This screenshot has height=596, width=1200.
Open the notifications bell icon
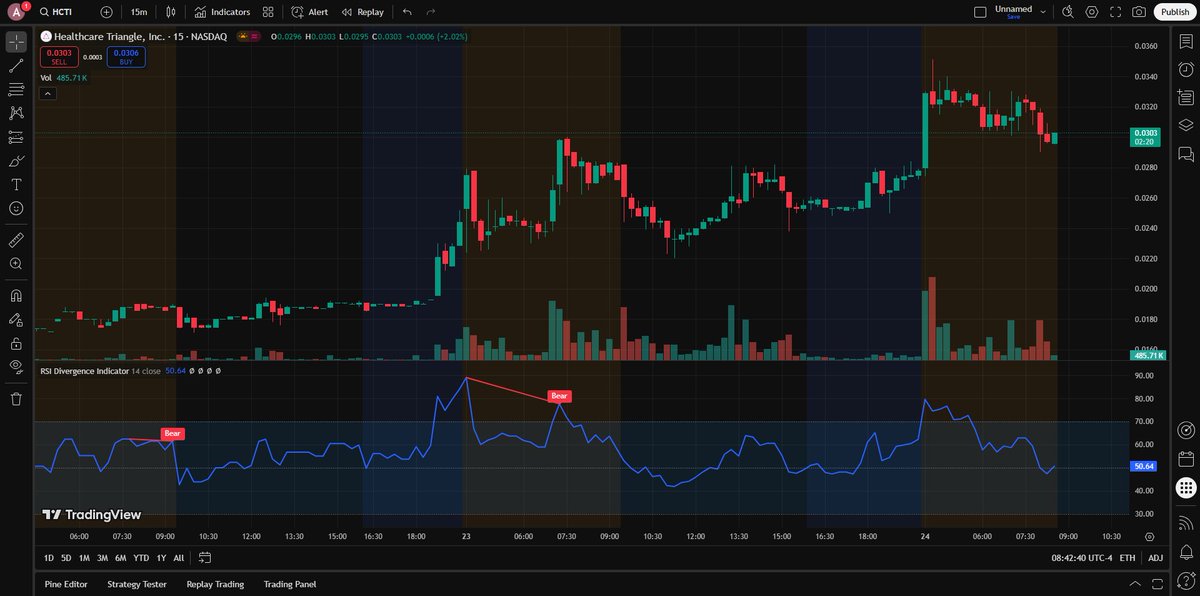click(x=1186, y=552)
